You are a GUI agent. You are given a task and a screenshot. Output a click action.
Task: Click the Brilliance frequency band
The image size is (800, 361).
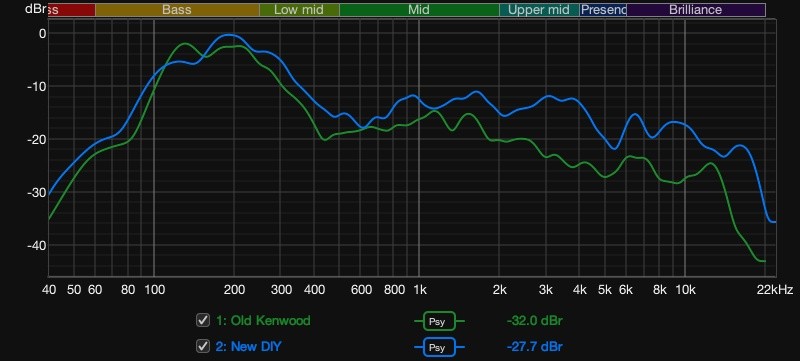[x=696, y=10]
